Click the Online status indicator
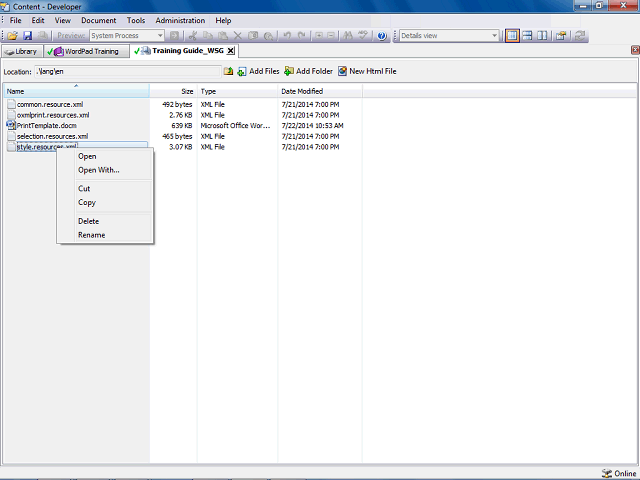 tap(619, 473)
